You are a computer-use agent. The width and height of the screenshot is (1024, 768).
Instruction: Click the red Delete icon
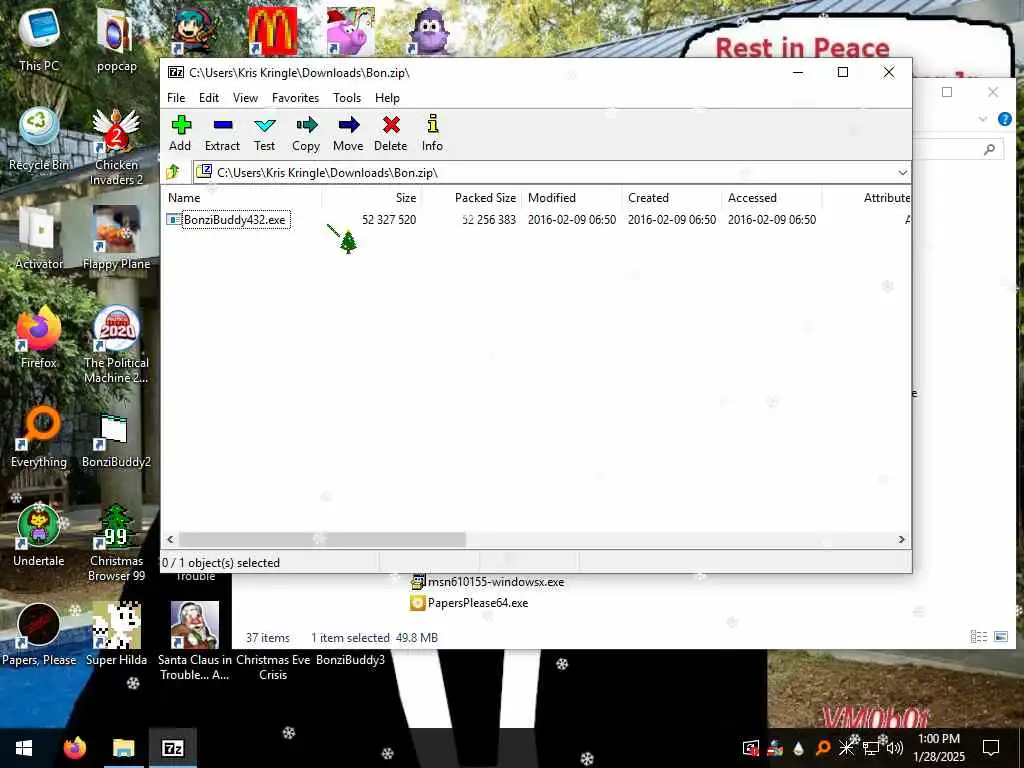pyautogui.click(x=391, y=133)
